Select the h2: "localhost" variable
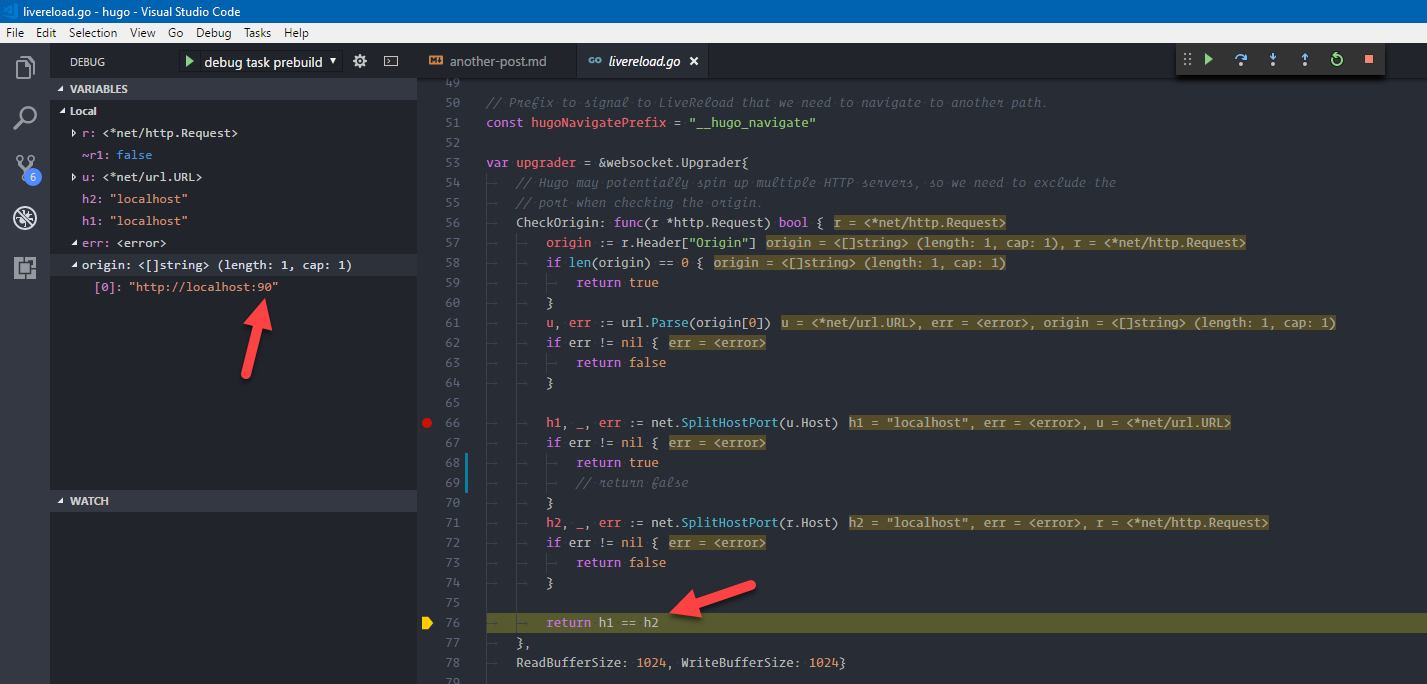This screenshot has height=684, width=1427. coord(135,199)
